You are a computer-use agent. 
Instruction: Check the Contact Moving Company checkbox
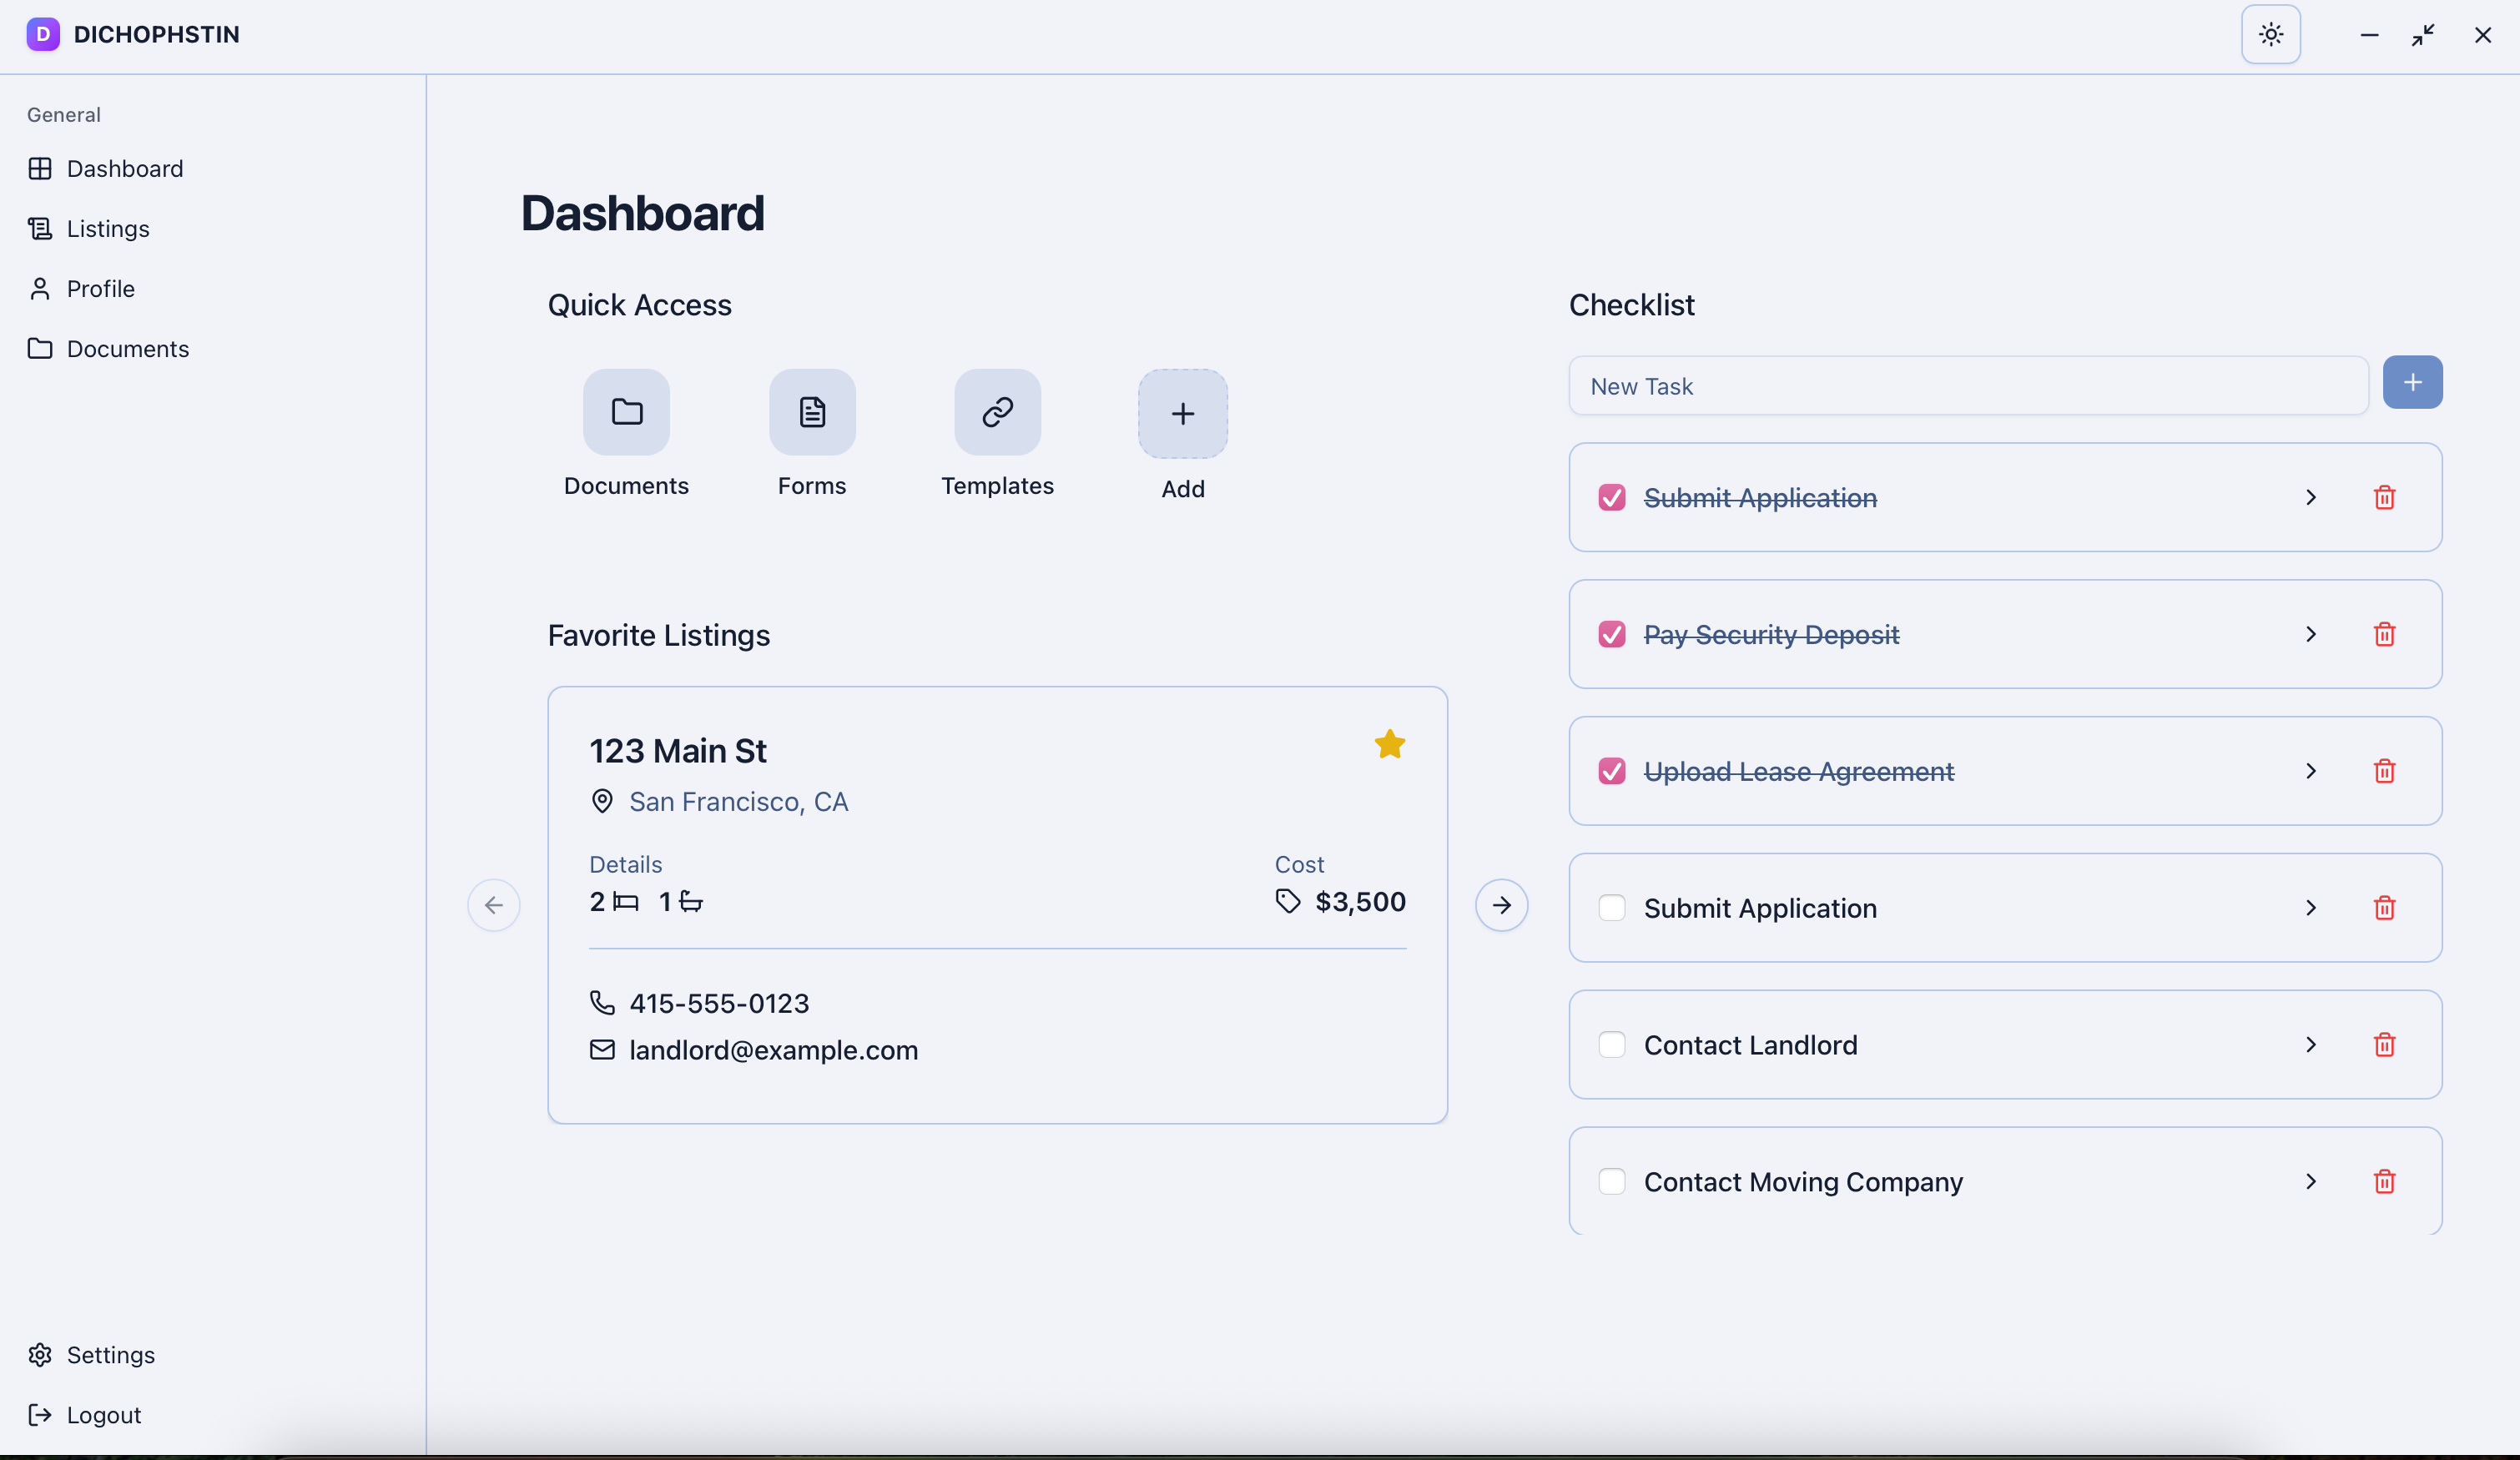[1611, 1181]
